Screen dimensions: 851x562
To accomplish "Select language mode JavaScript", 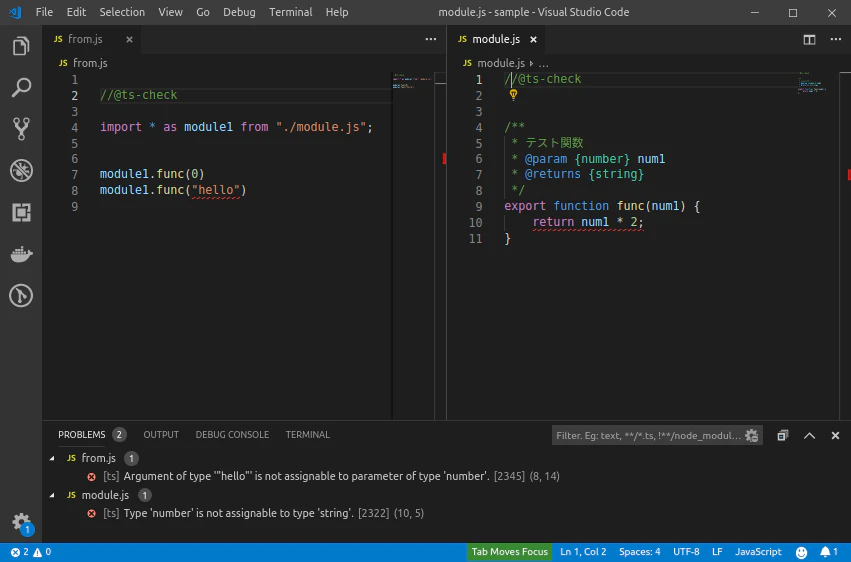I will pyautogui.click(x=758, y=552).
